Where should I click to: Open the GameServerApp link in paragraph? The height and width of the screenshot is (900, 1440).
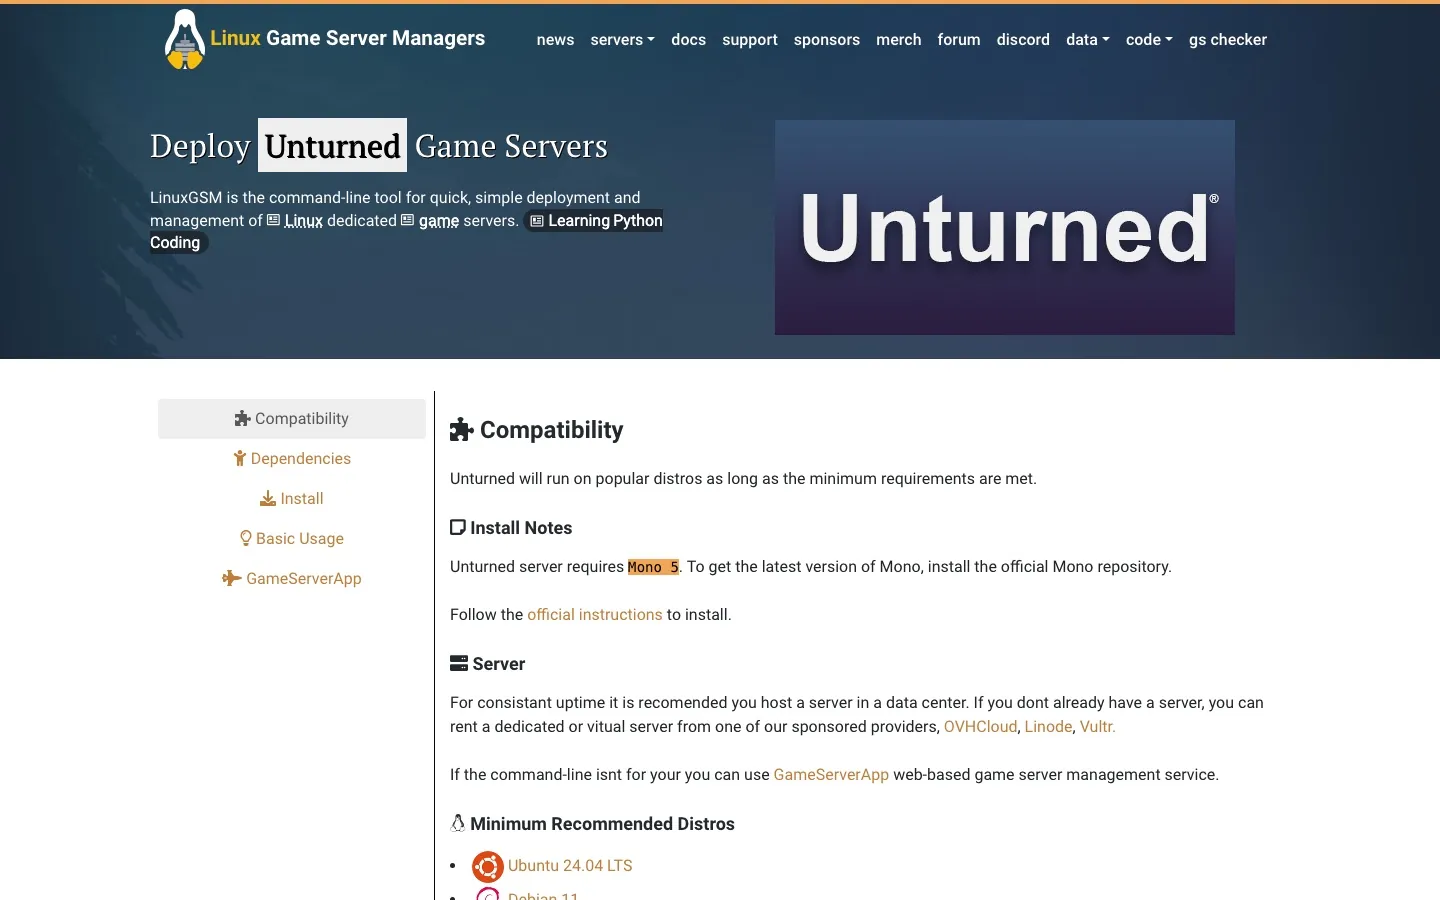pos(831,775)
